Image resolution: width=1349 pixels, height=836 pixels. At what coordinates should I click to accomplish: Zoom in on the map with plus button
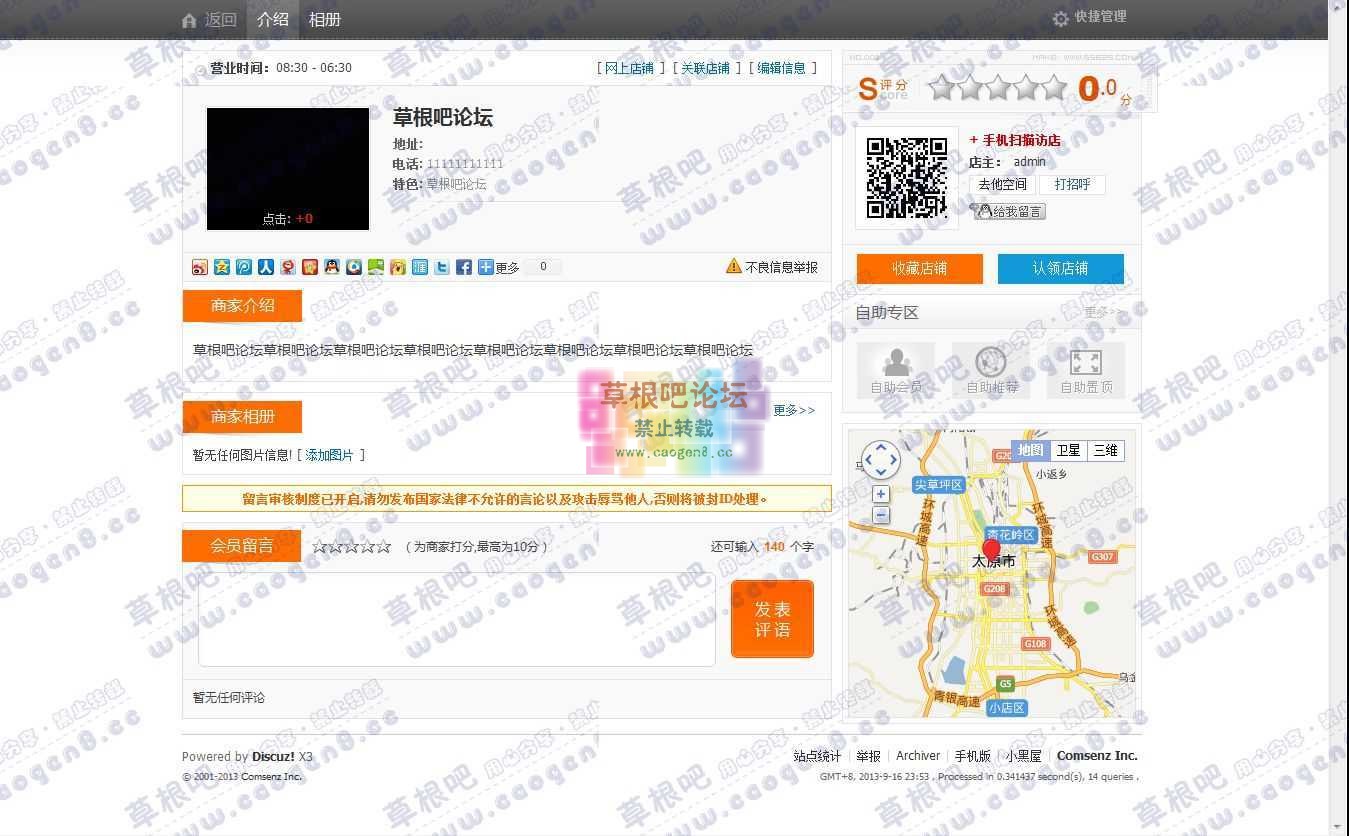pos(880,494)
